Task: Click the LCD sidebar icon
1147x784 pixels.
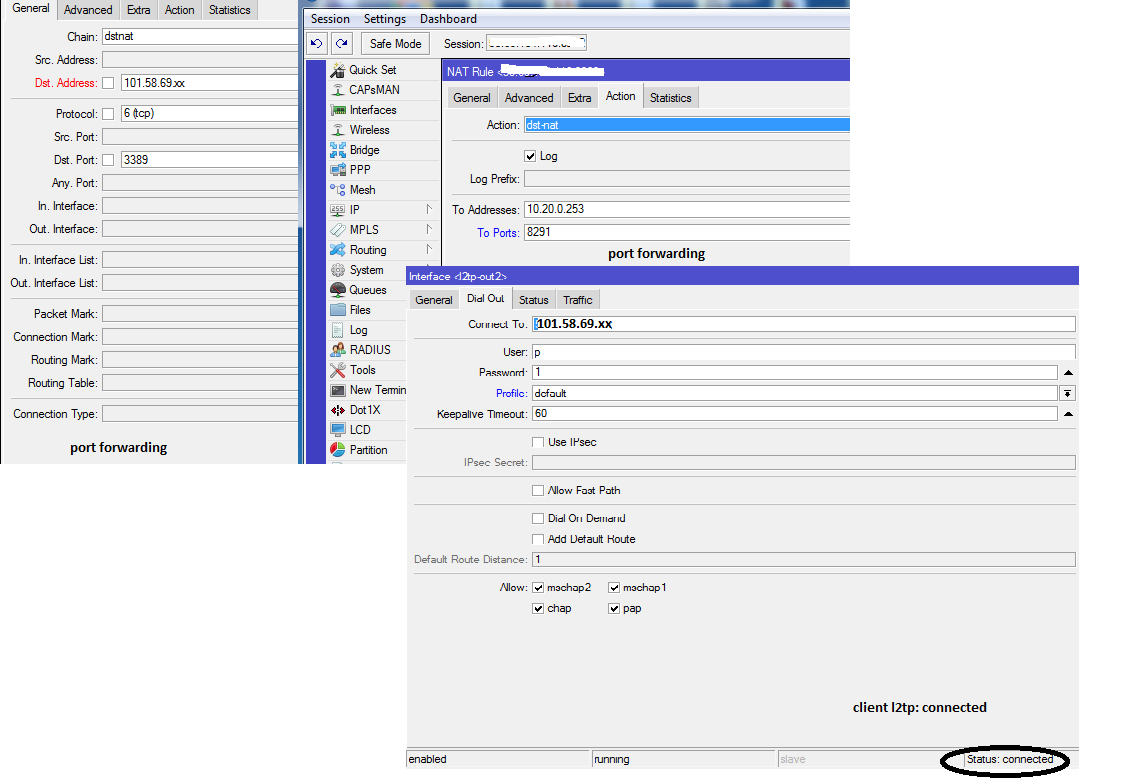Action: pyautogui.click(x=337, y=430)
